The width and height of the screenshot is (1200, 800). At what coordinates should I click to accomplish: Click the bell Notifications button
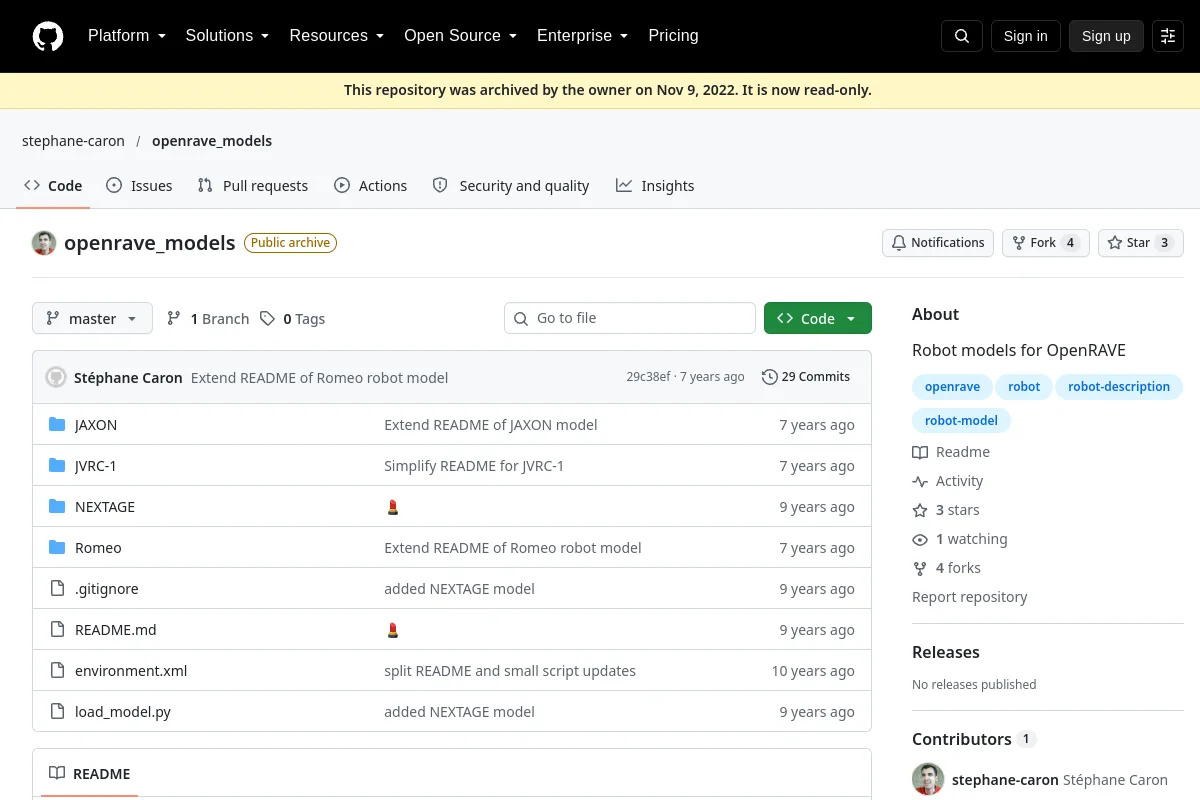point(938,243)
